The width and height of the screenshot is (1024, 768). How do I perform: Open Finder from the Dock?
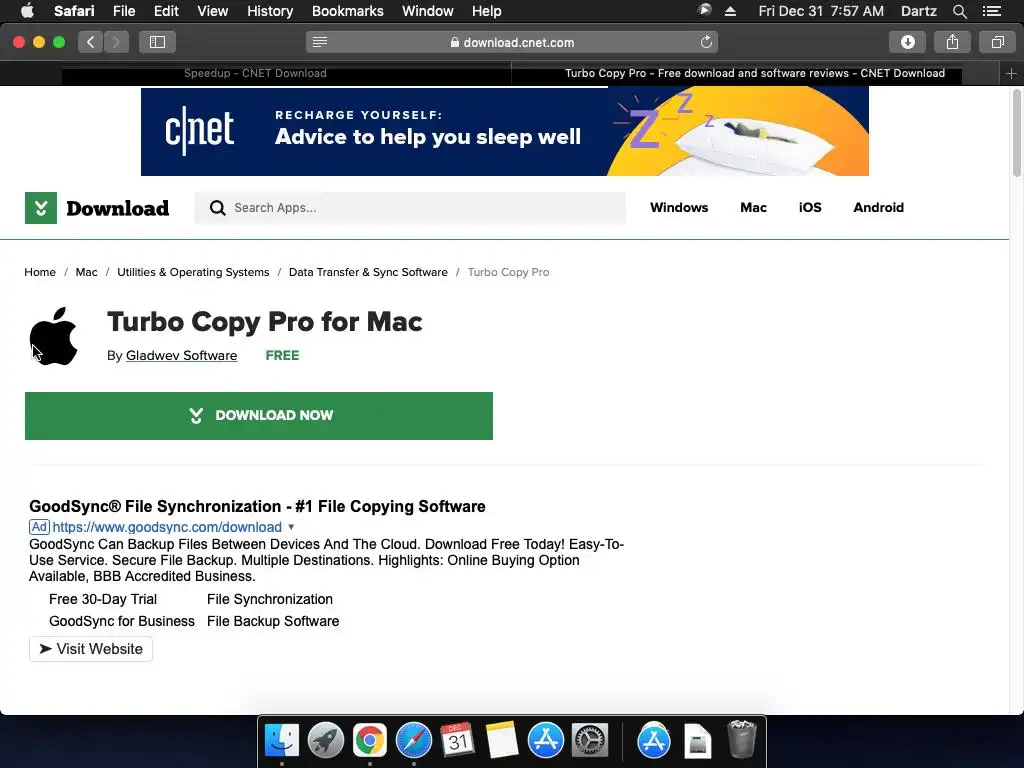point(281,741)
